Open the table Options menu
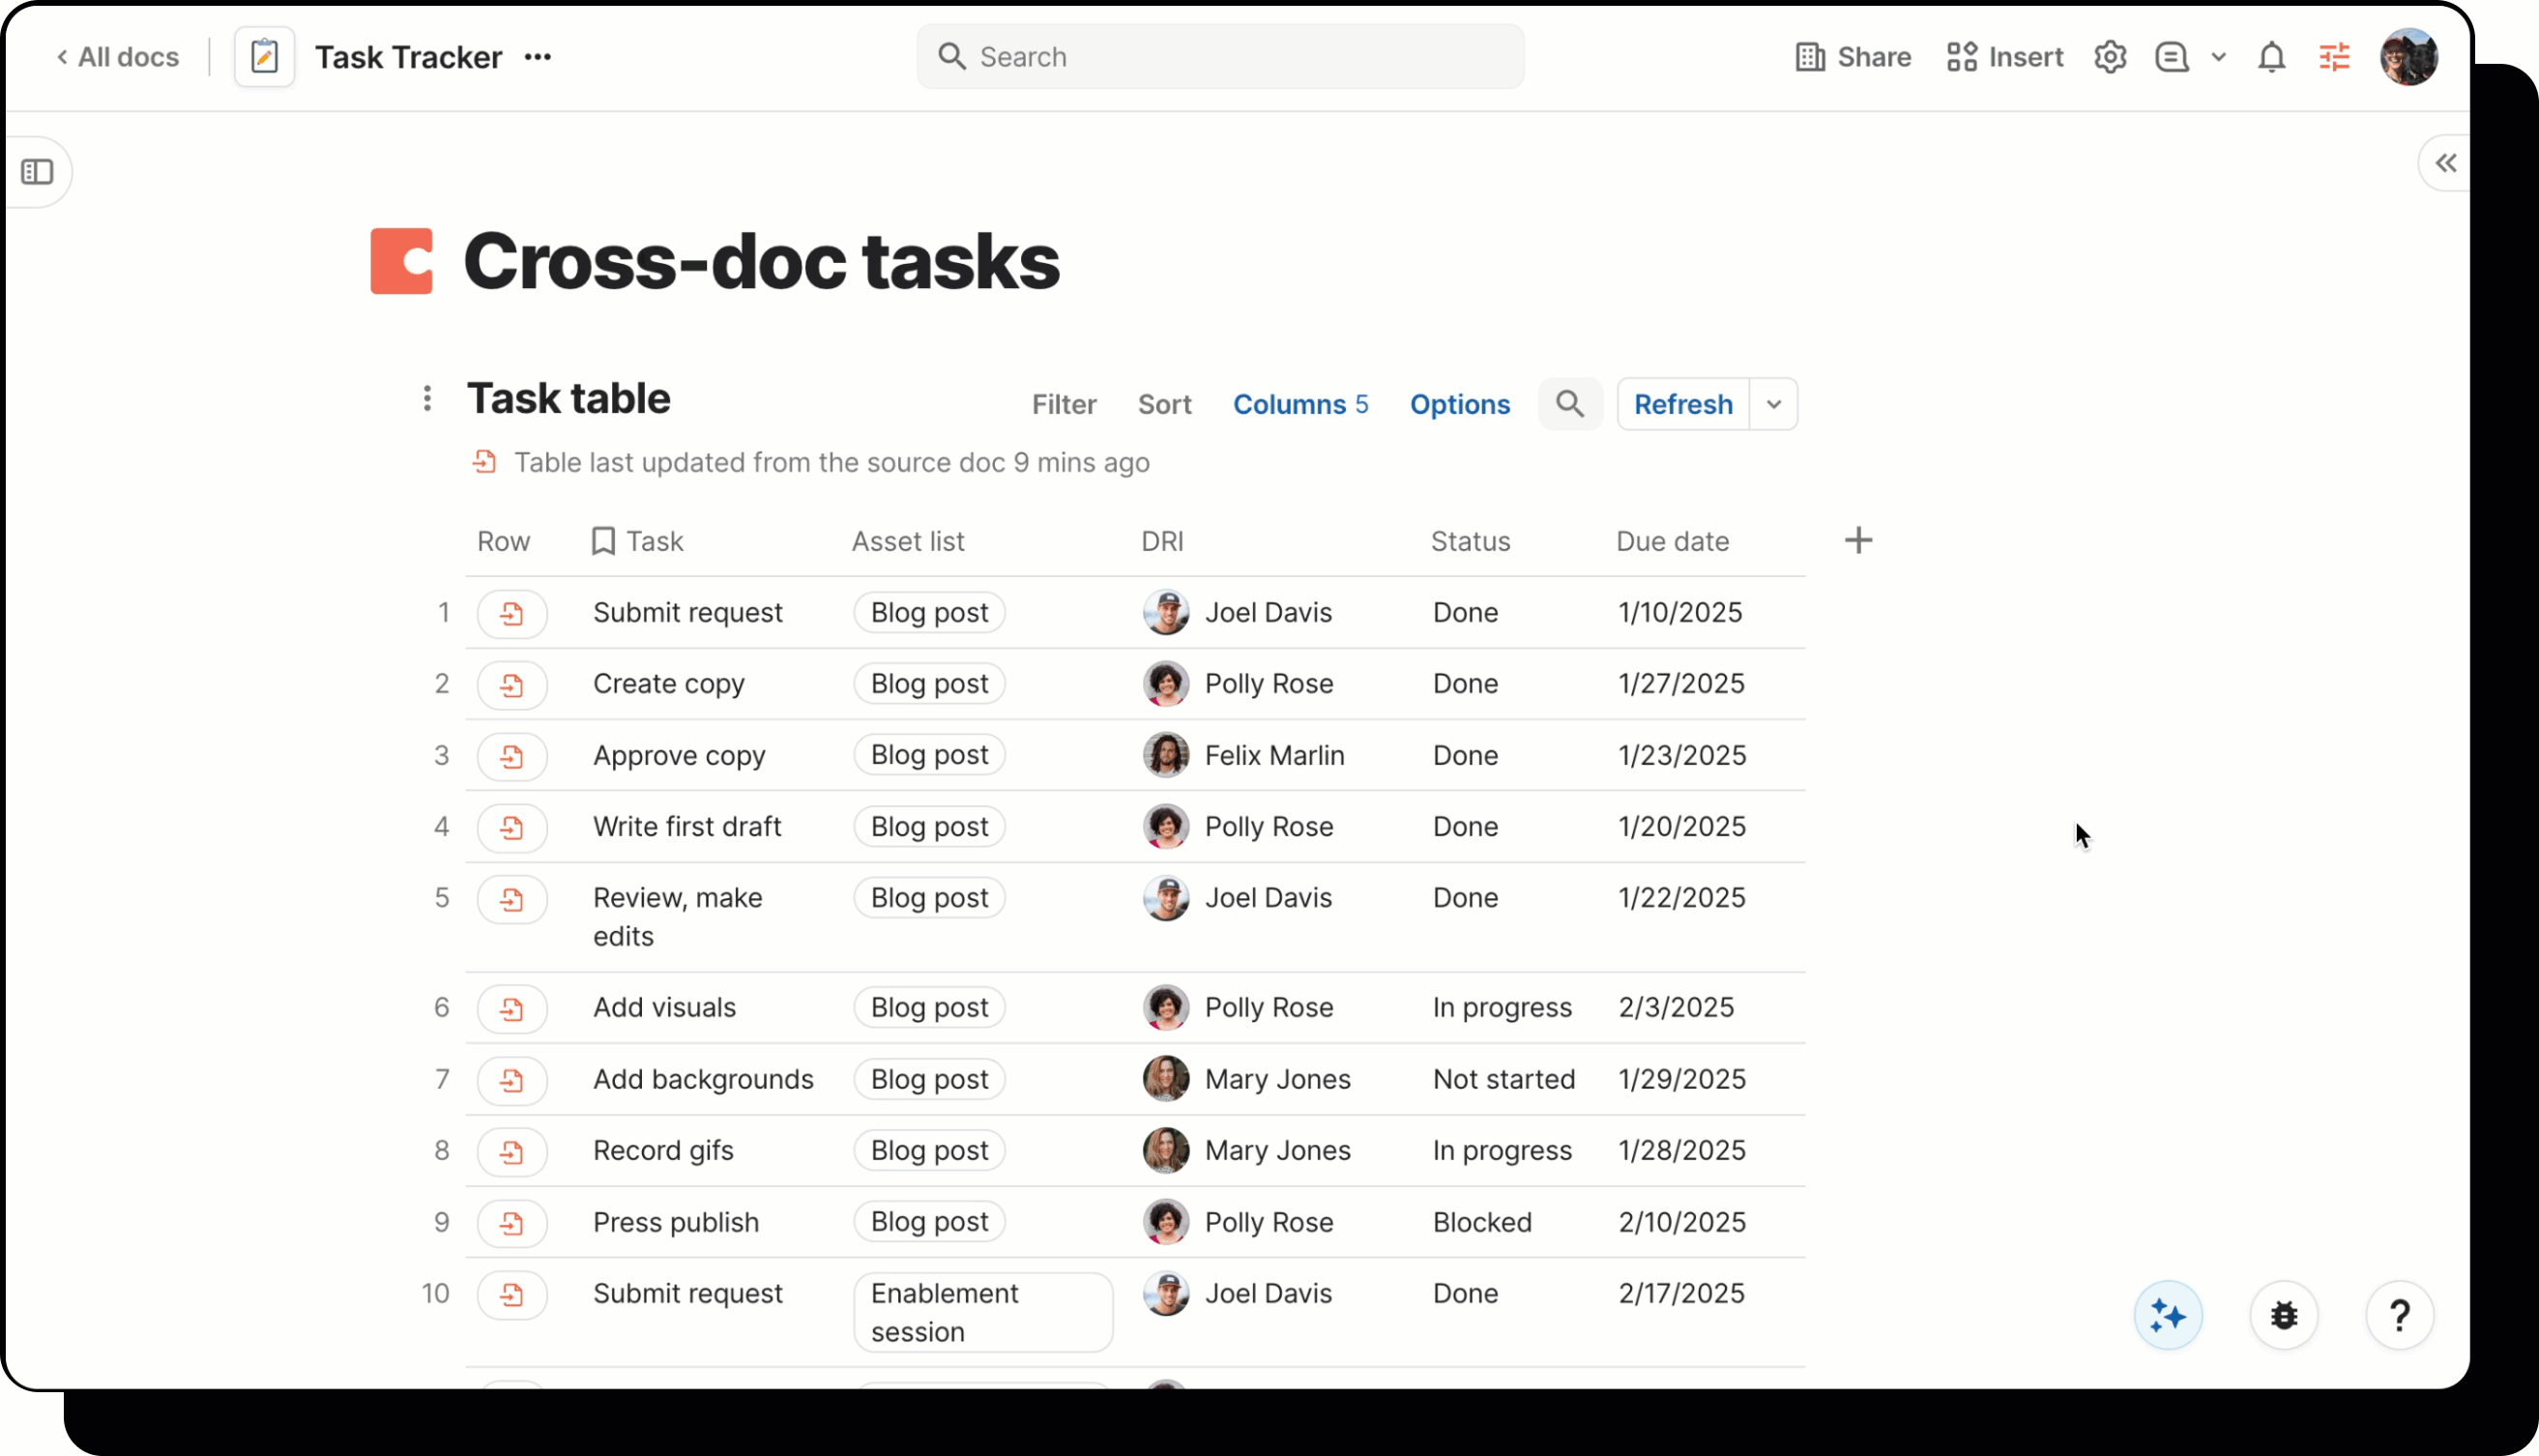2539x1456 pixels. click(1459, 404)
